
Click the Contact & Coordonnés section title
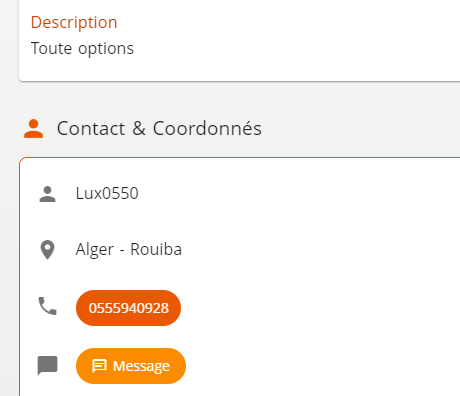(159, 129)
